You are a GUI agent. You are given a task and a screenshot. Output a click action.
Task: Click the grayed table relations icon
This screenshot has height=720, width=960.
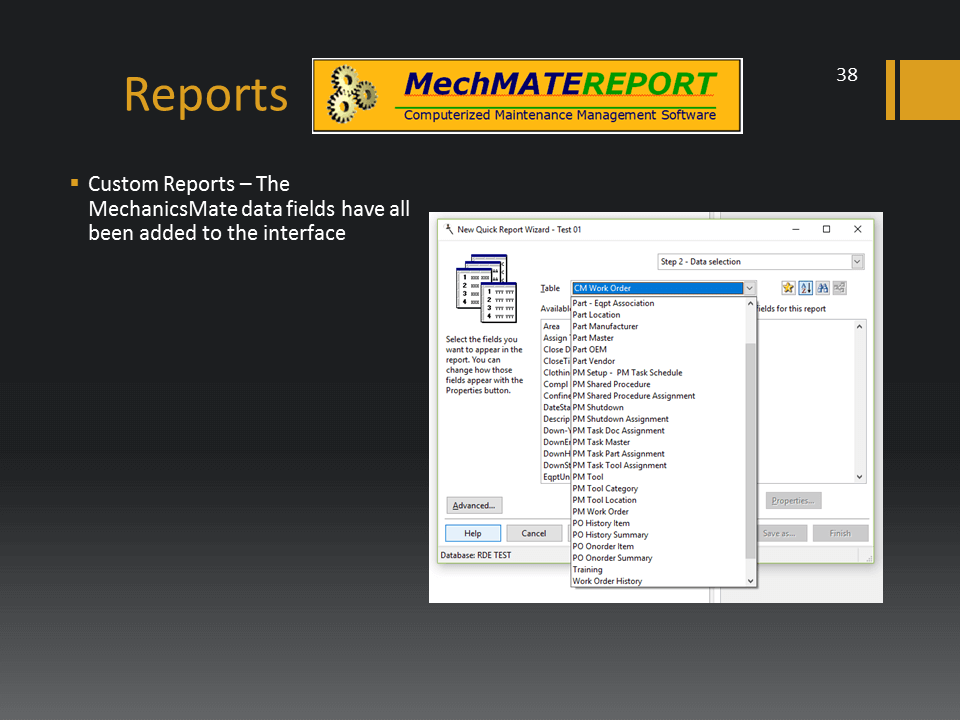839,288
